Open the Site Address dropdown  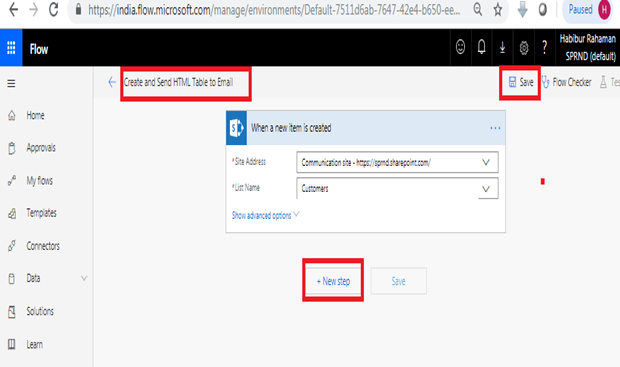click(397, 162)
